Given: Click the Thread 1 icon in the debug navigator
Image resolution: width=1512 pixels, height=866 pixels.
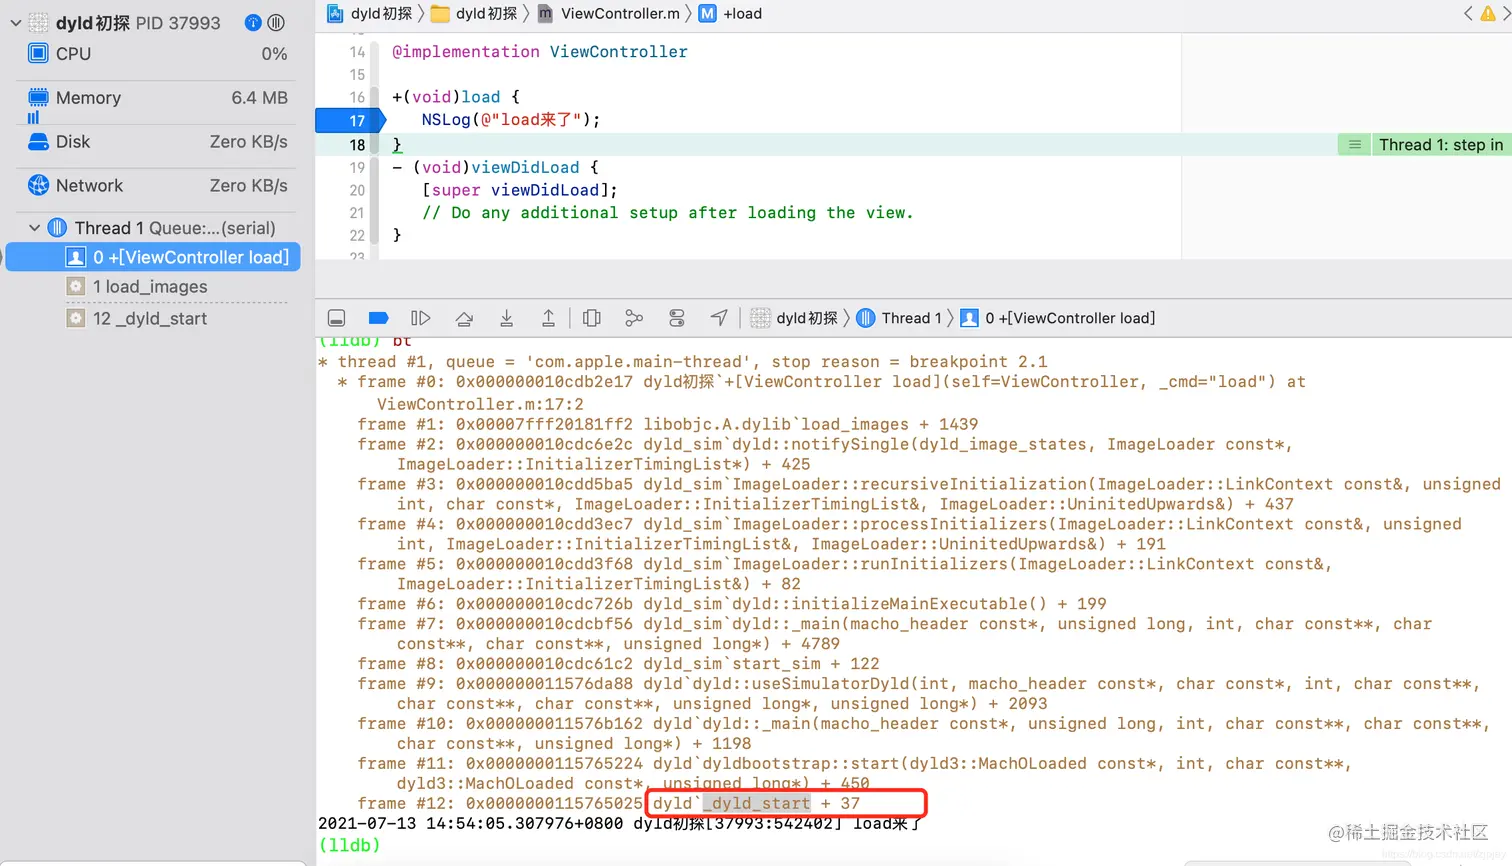Looking at the screenshot, I should [58, 228].
